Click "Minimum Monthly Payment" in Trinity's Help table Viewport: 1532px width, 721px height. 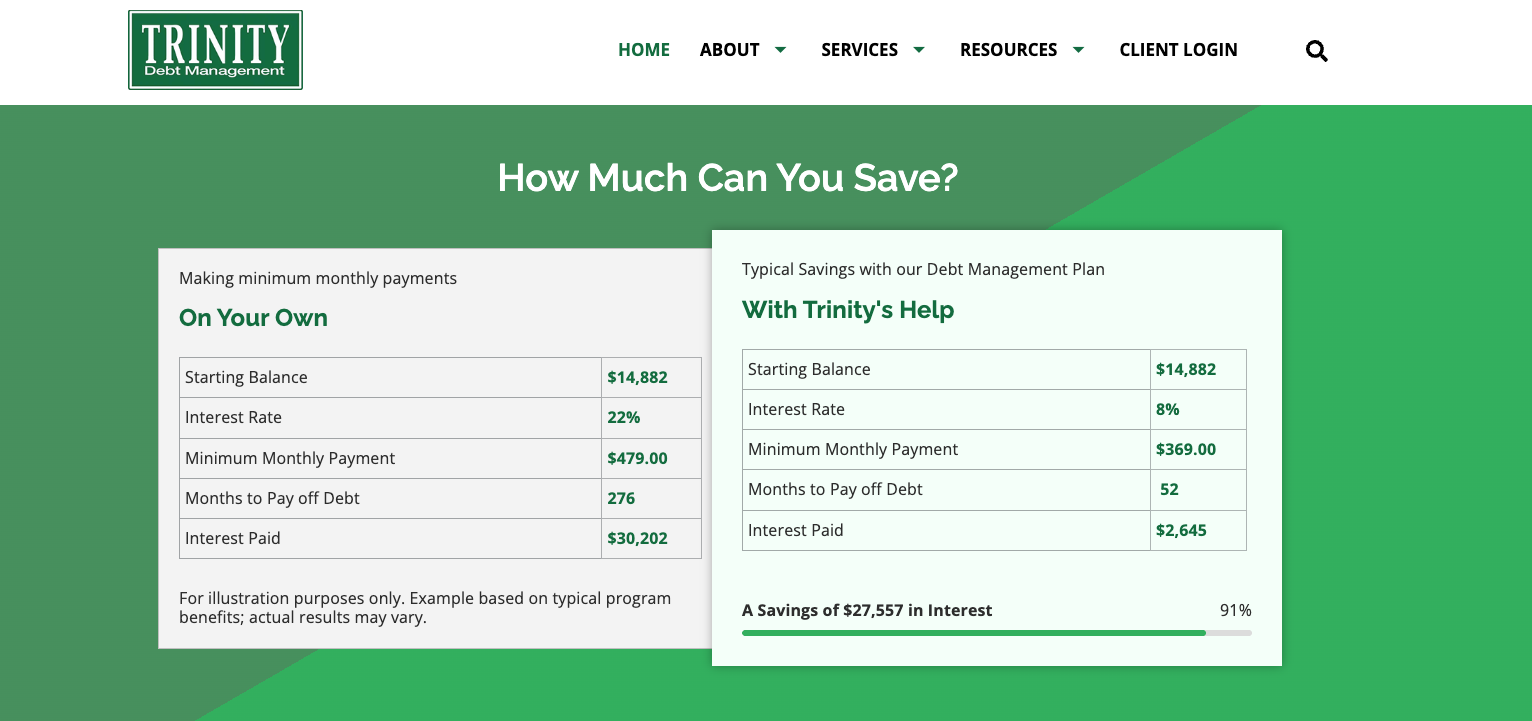tap(853, 449)
